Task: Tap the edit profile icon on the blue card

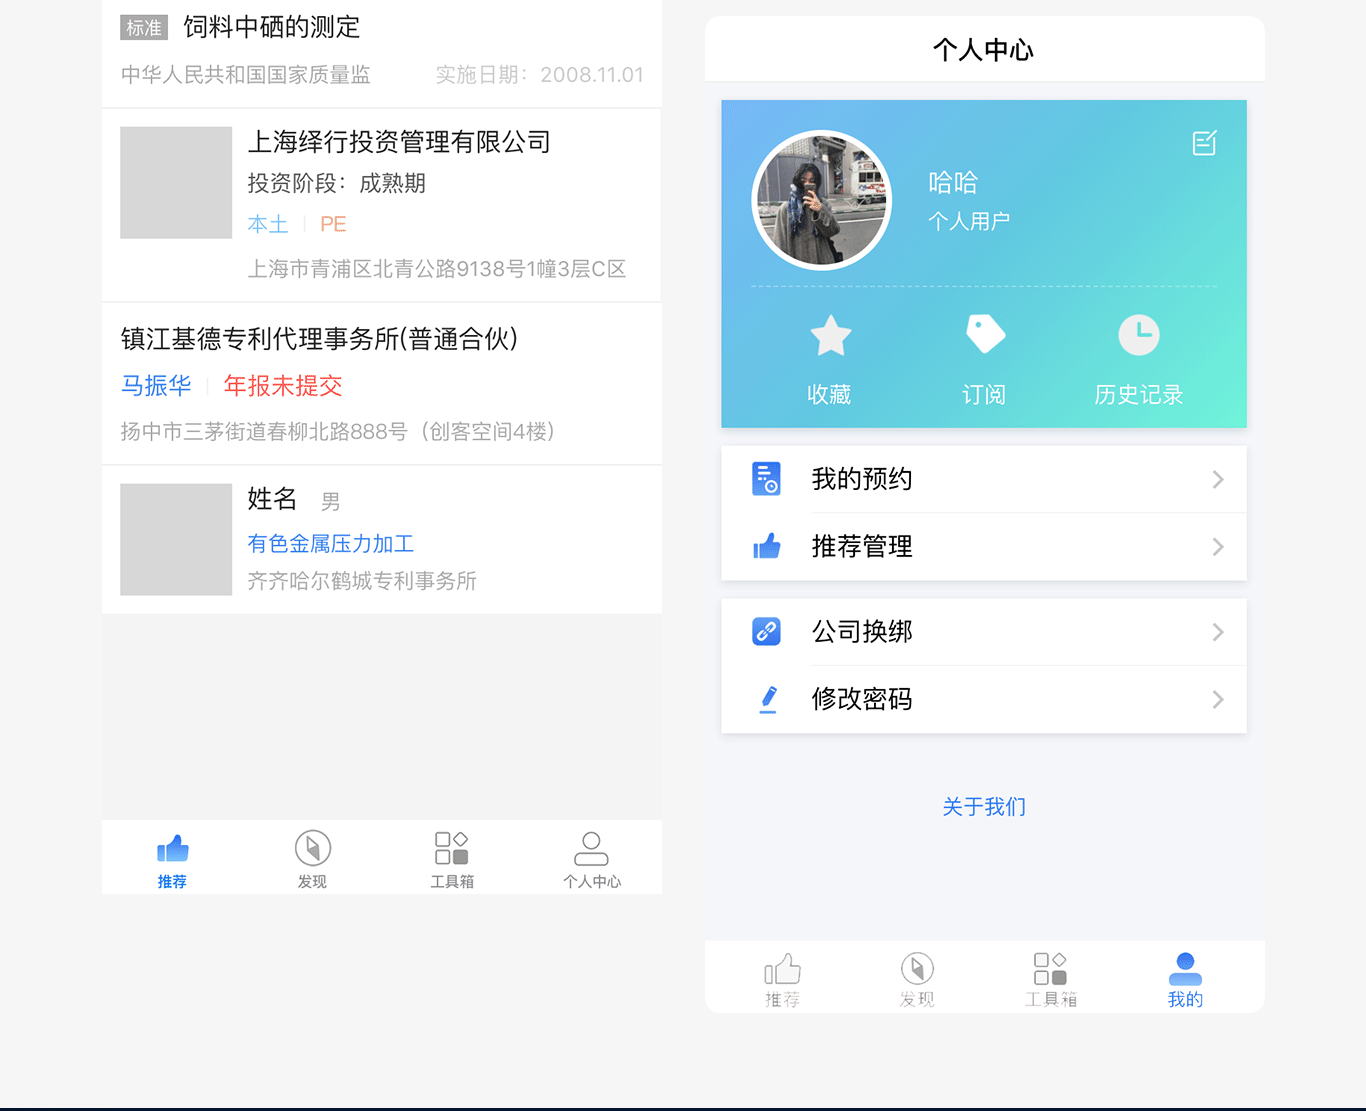Action: [1205, 143]
